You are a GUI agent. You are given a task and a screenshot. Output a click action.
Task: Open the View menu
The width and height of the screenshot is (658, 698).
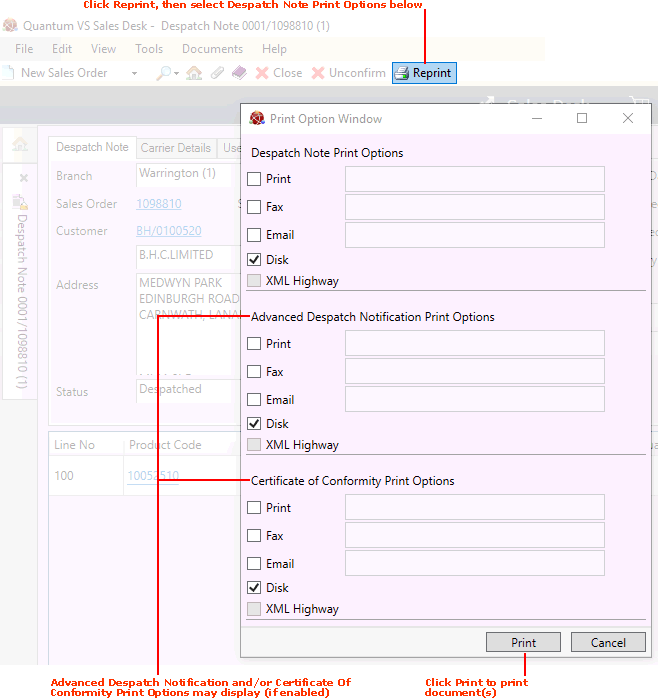[x=103, y=49]
